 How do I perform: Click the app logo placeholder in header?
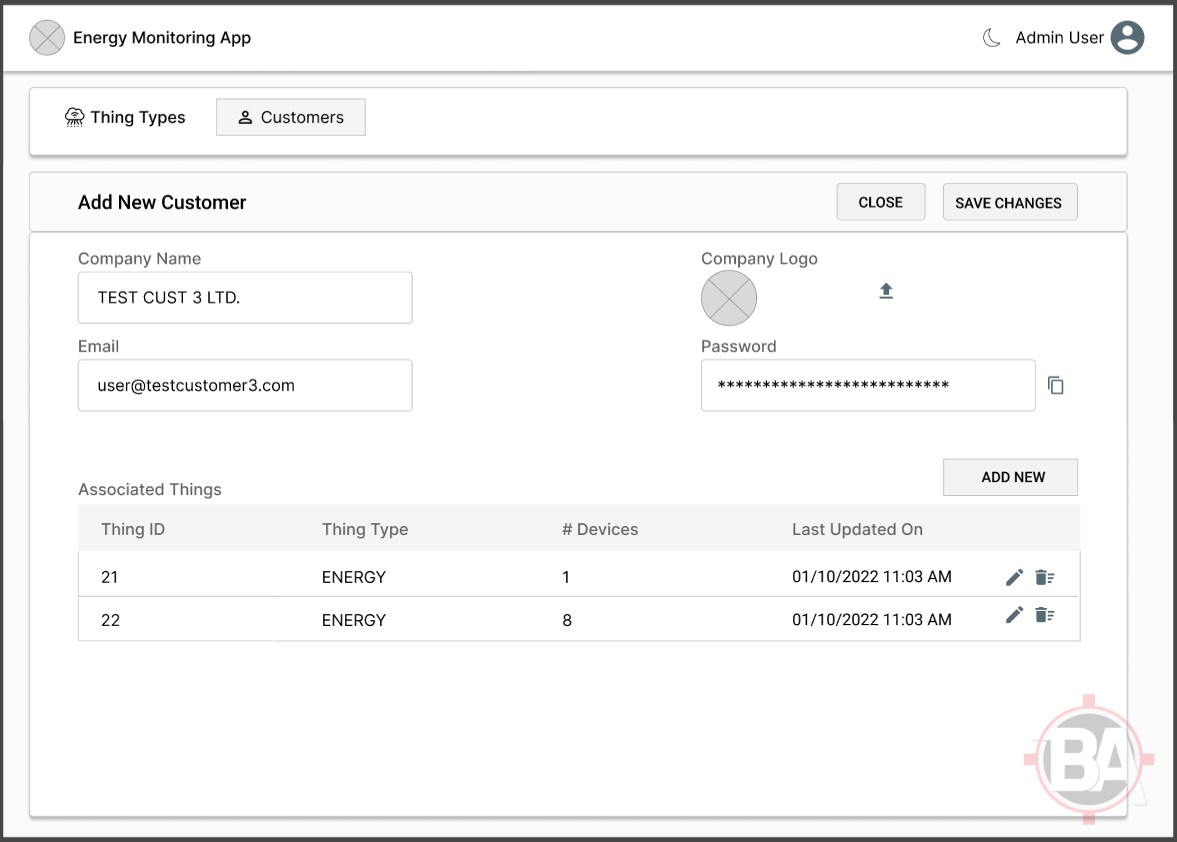pos(47,38)
